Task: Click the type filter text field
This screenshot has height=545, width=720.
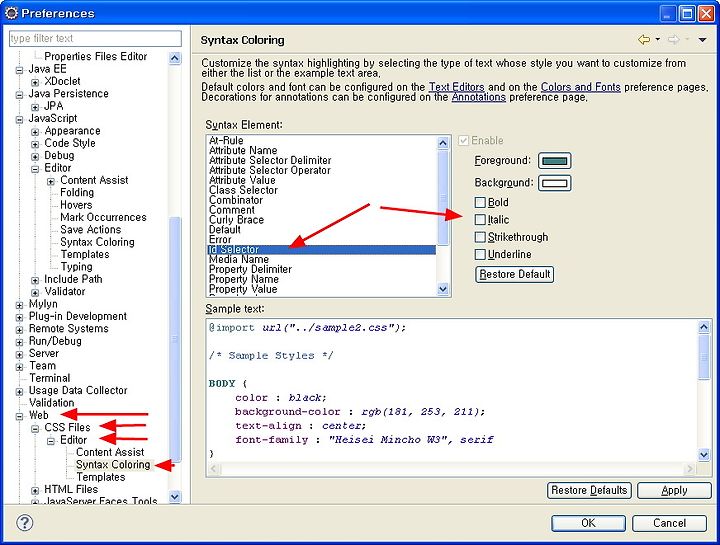Action: click(96, 39)
